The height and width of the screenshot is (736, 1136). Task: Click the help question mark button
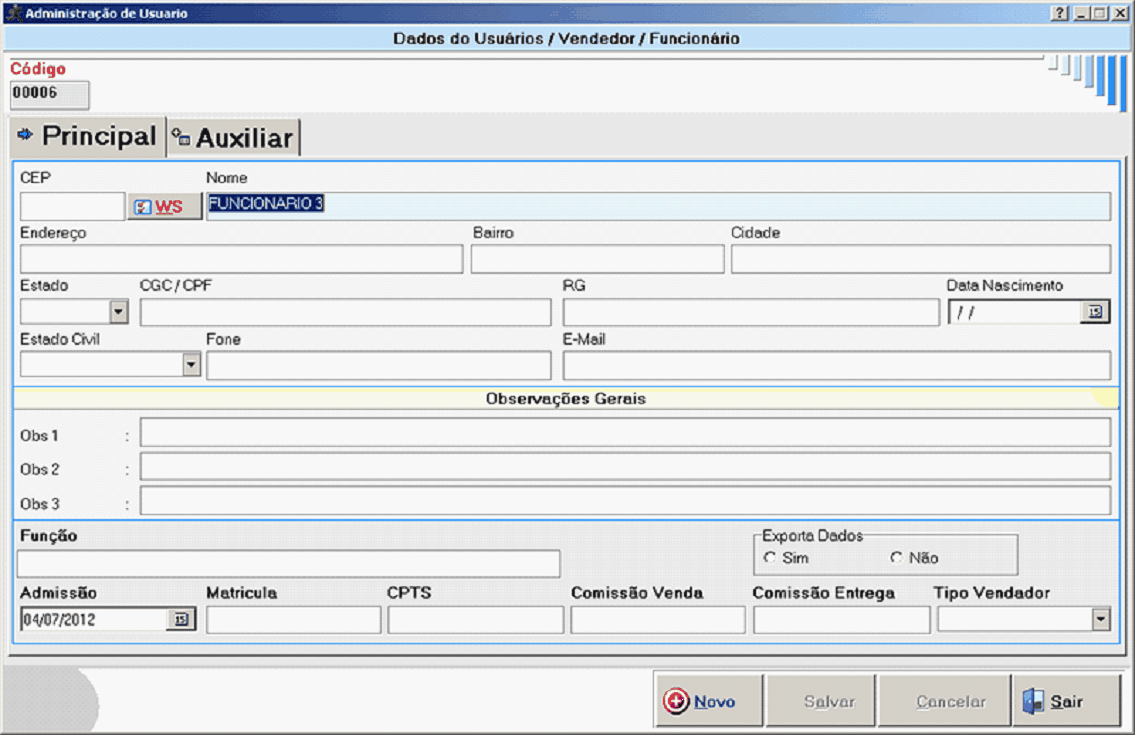1060,14
